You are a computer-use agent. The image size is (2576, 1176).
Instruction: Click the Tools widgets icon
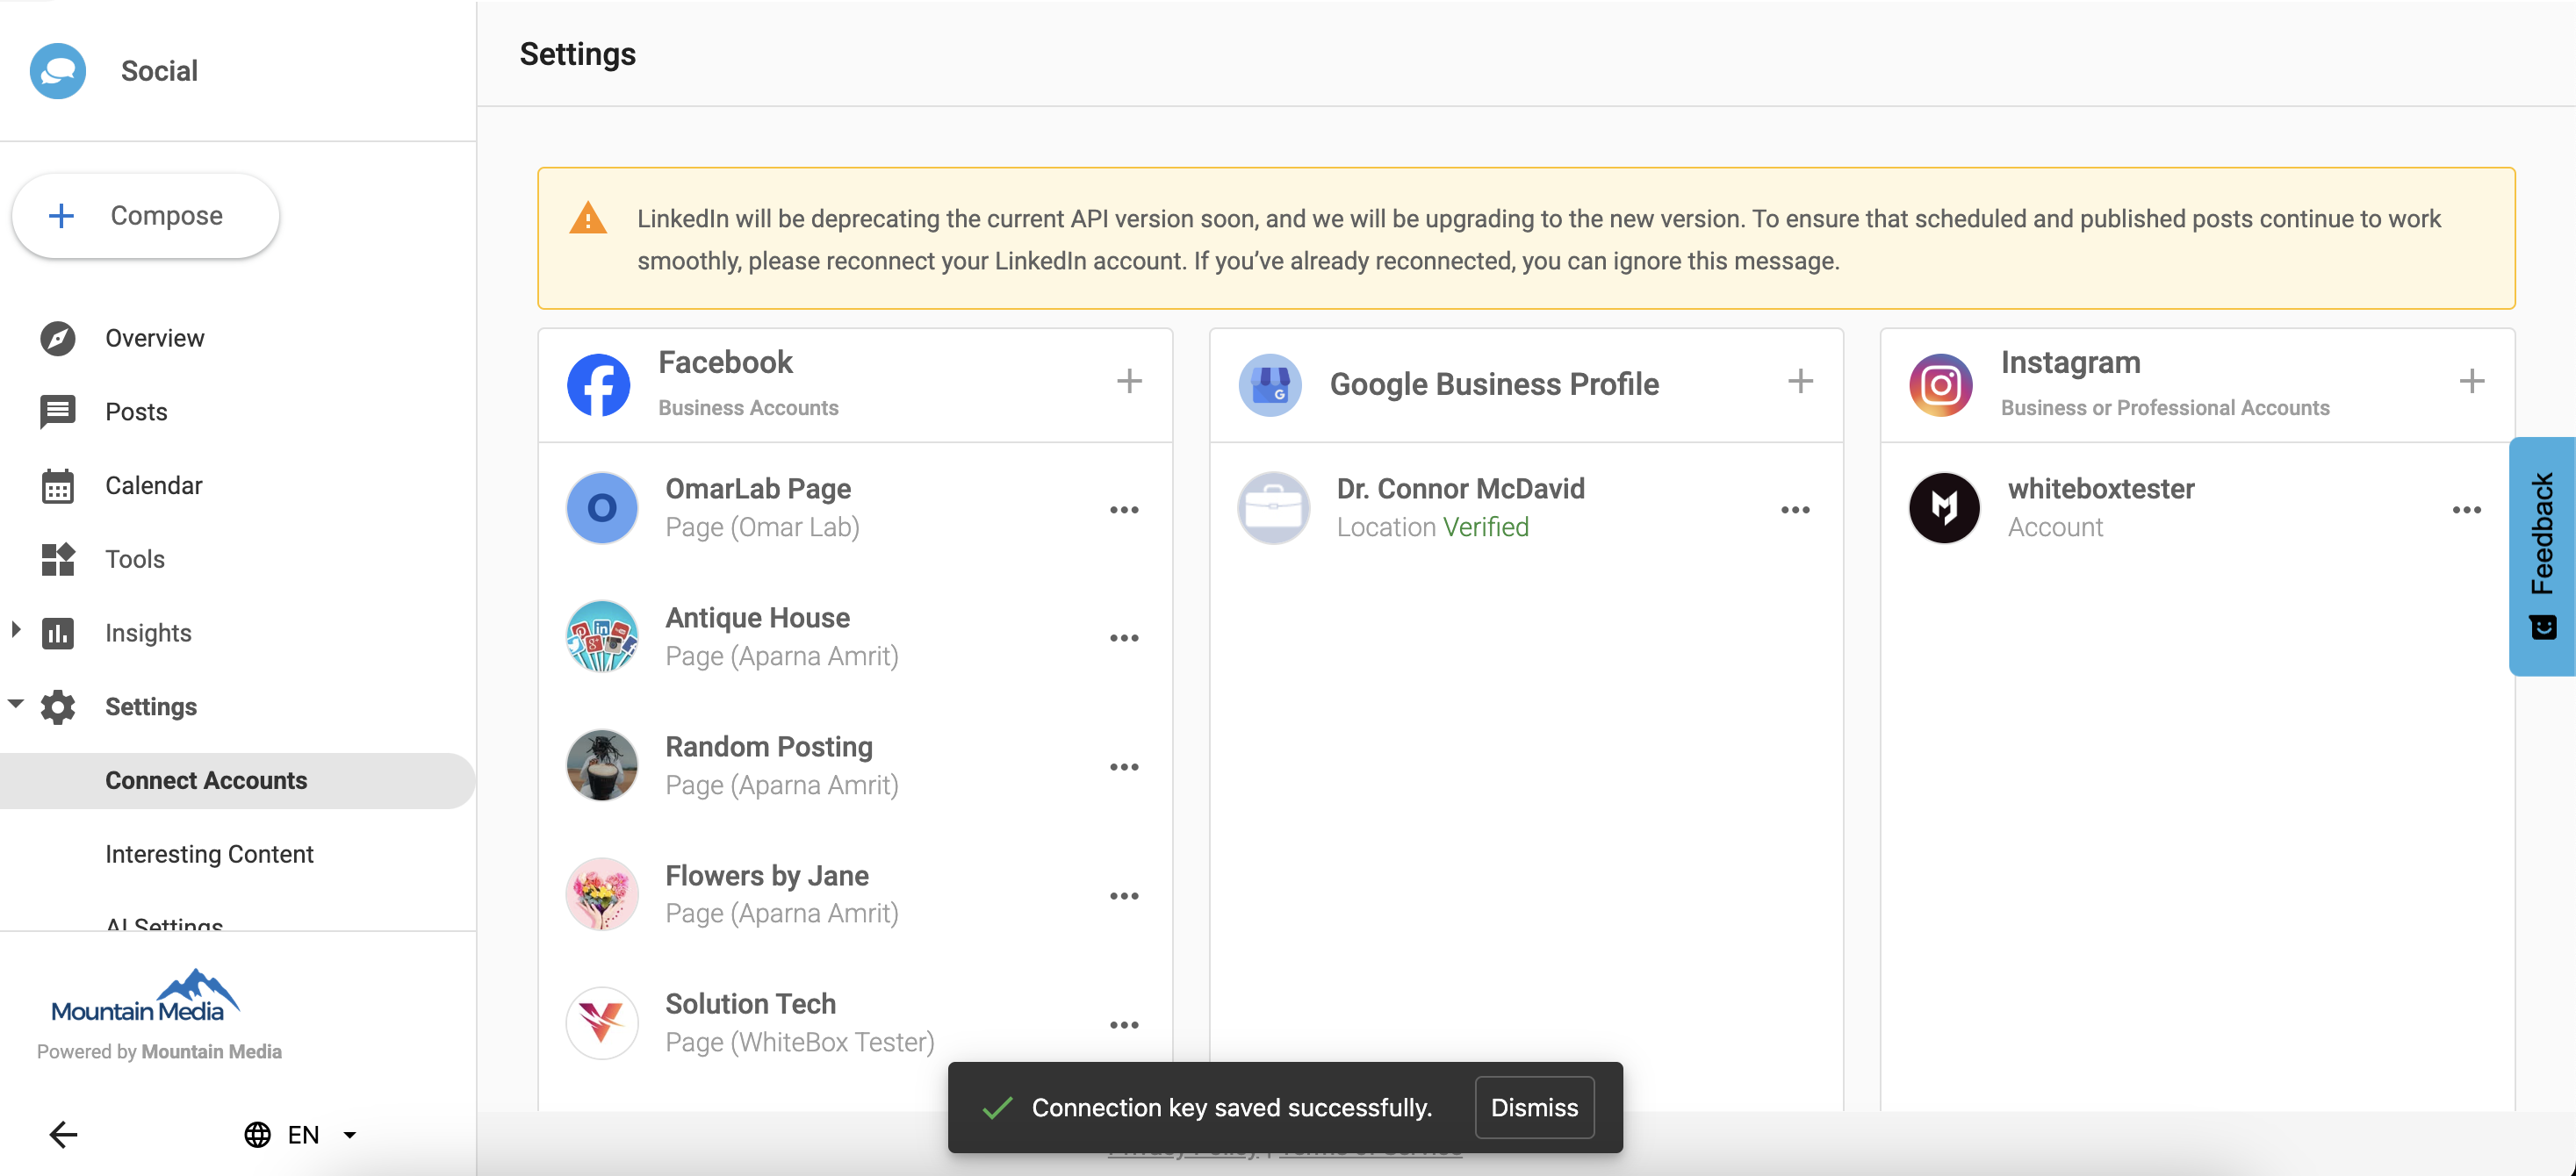tap(58, 559)
